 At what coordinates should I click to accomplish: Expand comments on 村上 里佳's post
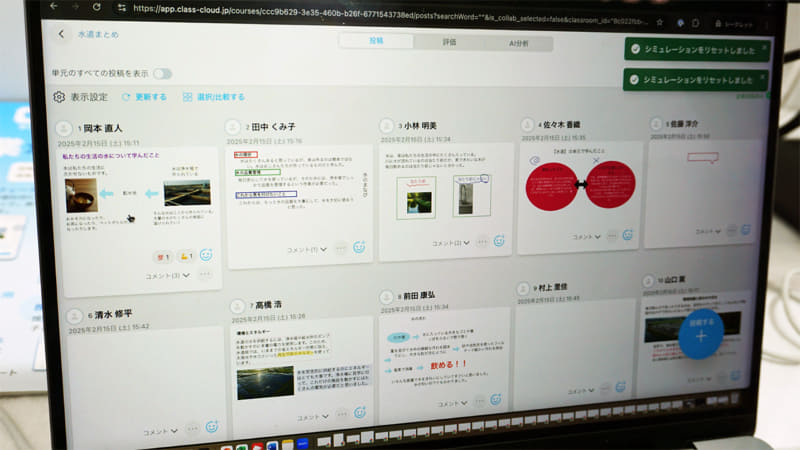(581, 391)
